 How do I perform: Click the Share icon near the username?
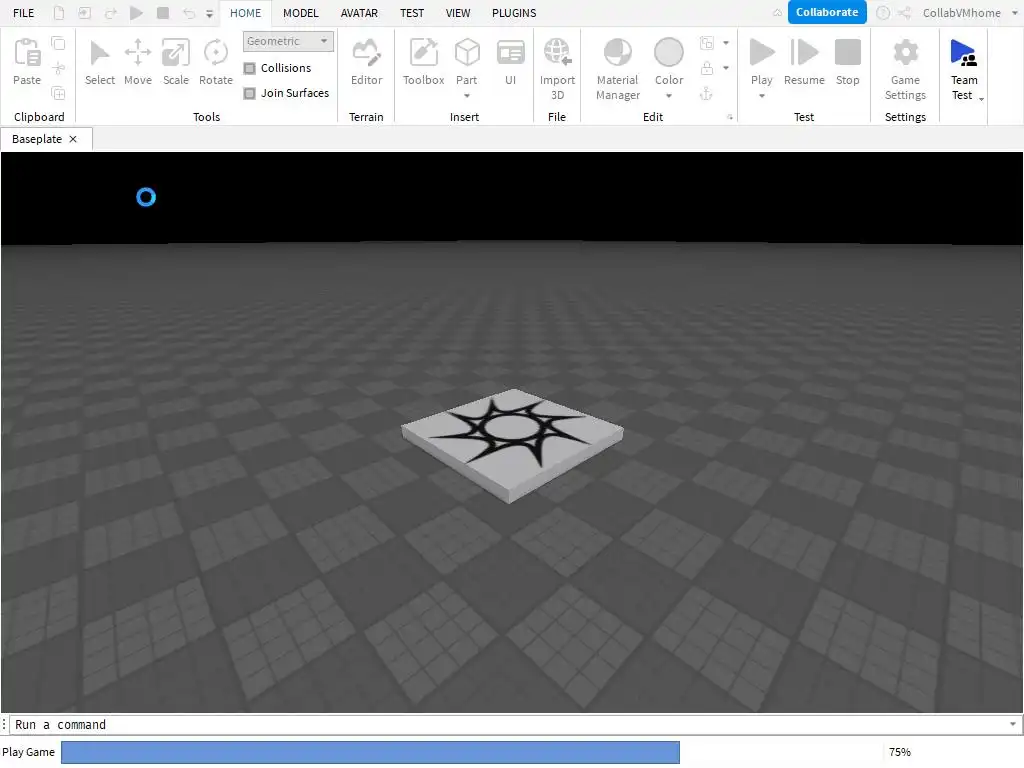point(904,12)
